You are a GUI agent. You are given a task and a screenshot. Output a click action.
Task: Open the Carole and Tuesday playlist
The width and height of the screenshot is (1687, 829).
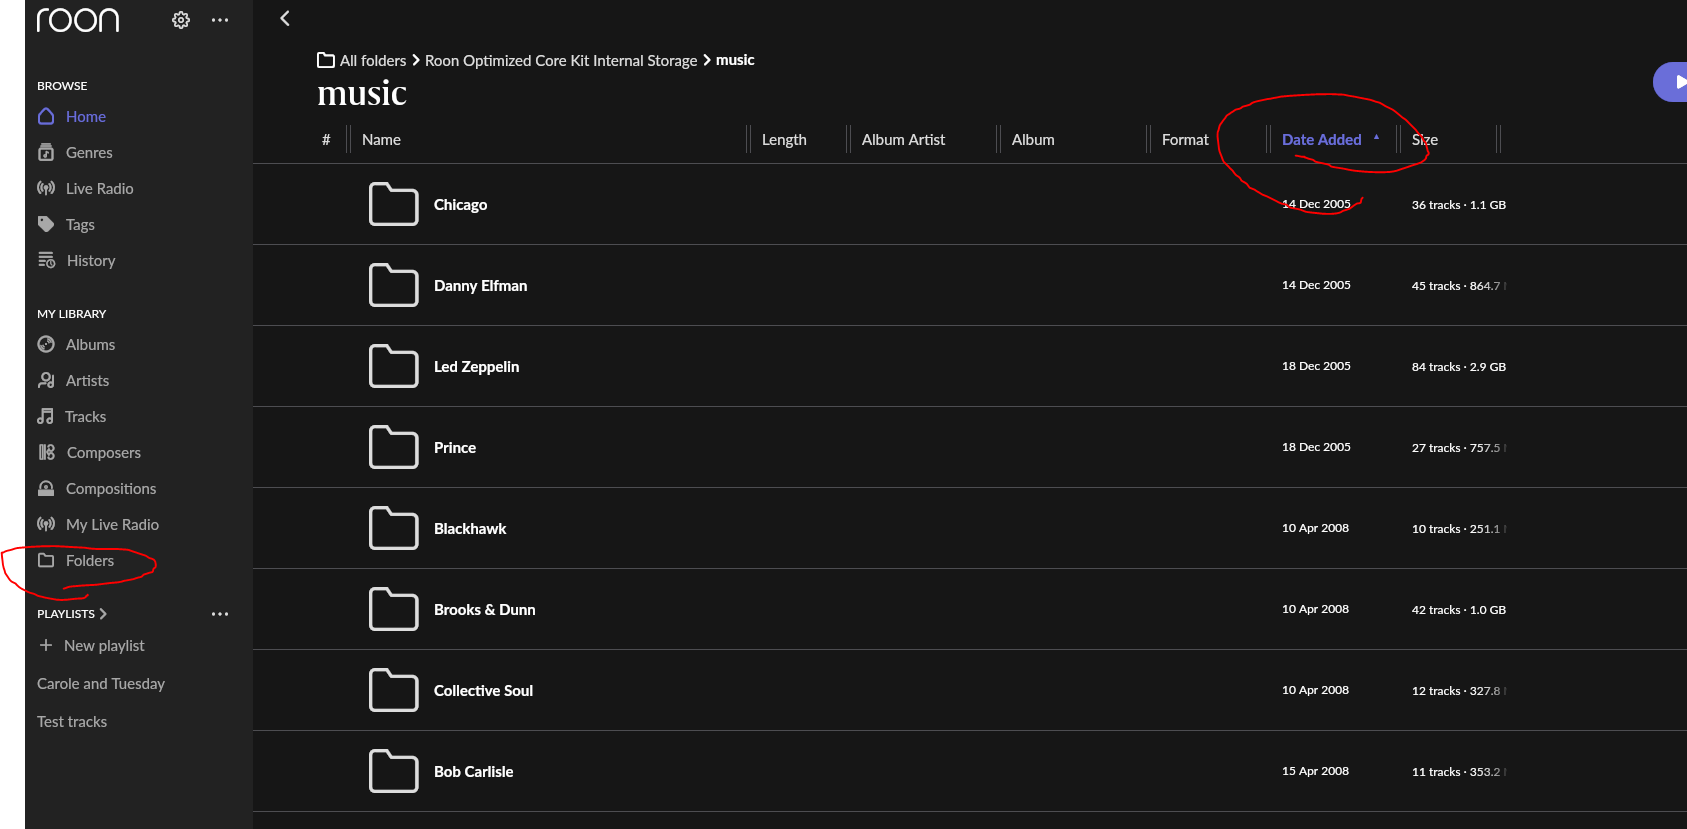(101, 684)
